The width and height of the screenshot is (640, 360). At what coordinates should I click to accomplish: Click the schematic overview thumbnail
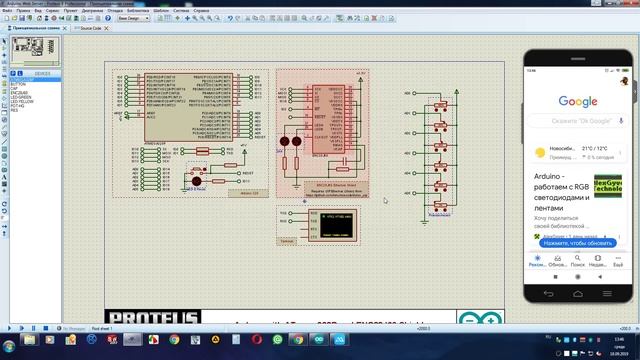(35, 51)
